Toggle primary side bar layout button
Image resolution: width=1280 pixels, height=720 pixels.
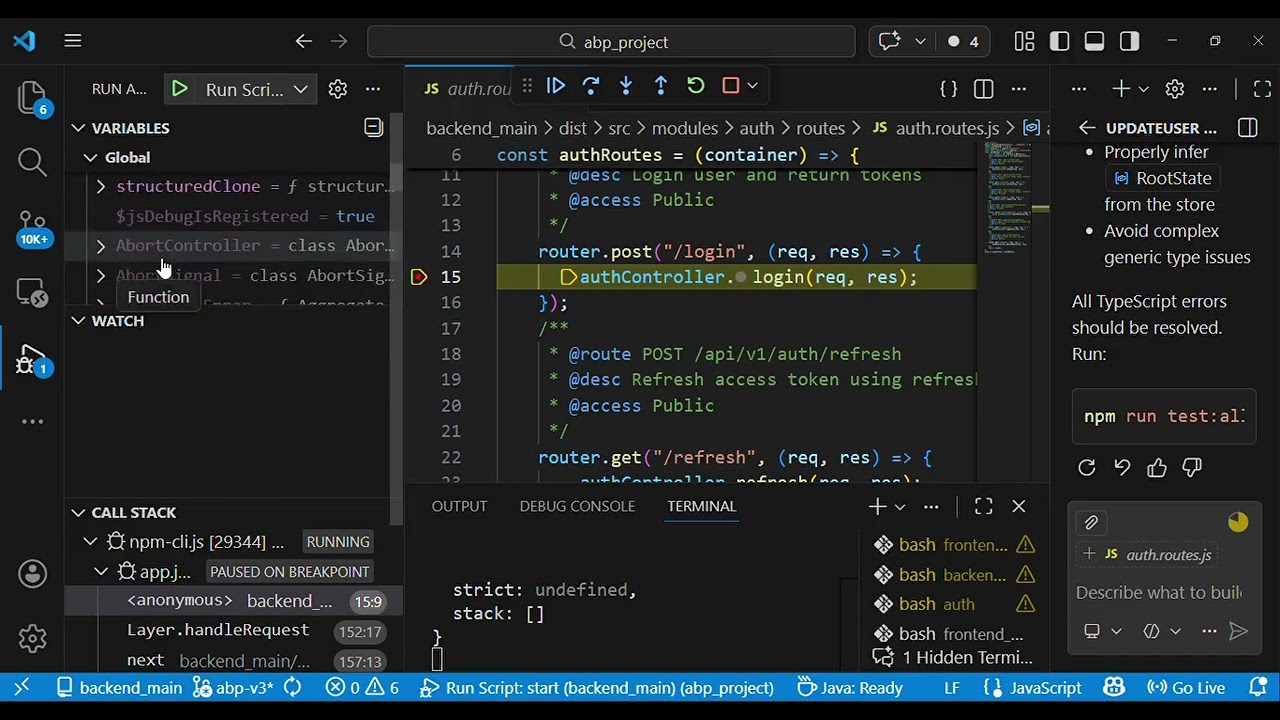pyautogui.click(x=1060, y=41)
